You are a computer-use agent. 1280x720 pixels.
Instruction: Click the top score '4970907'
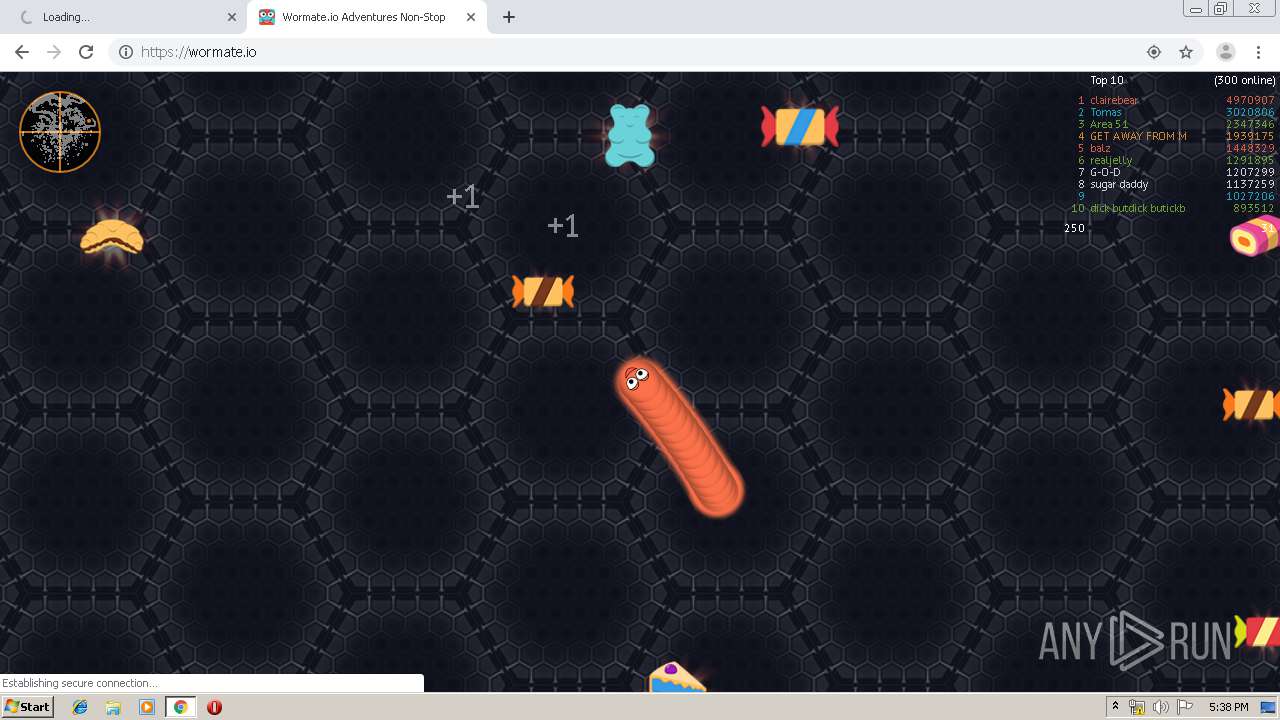(1250, 100)
